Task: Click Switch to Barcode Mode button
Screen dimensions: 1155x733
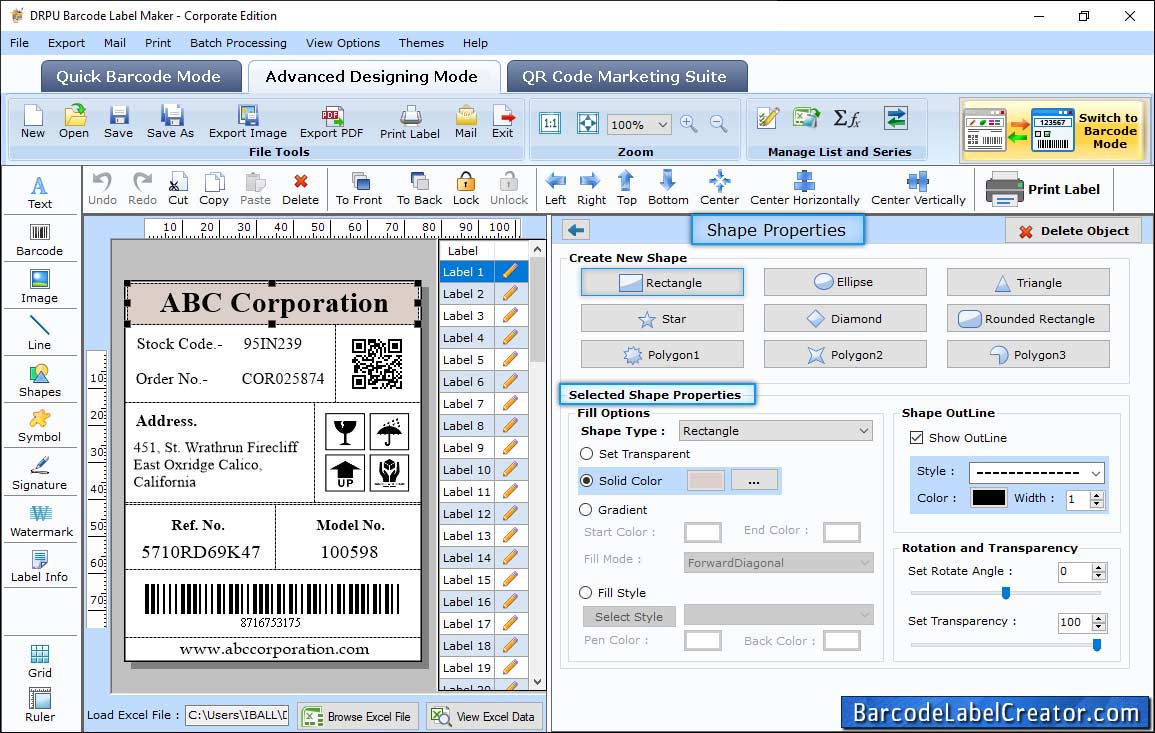Action: [1053, 130]
